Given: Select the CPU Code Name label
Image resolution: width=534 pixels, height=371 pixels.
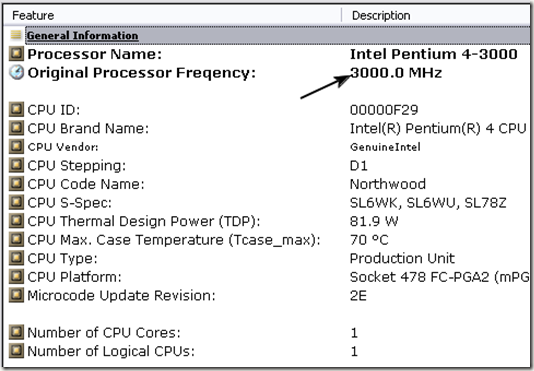Looking at the screenshot, I should (x=86, y=184).
